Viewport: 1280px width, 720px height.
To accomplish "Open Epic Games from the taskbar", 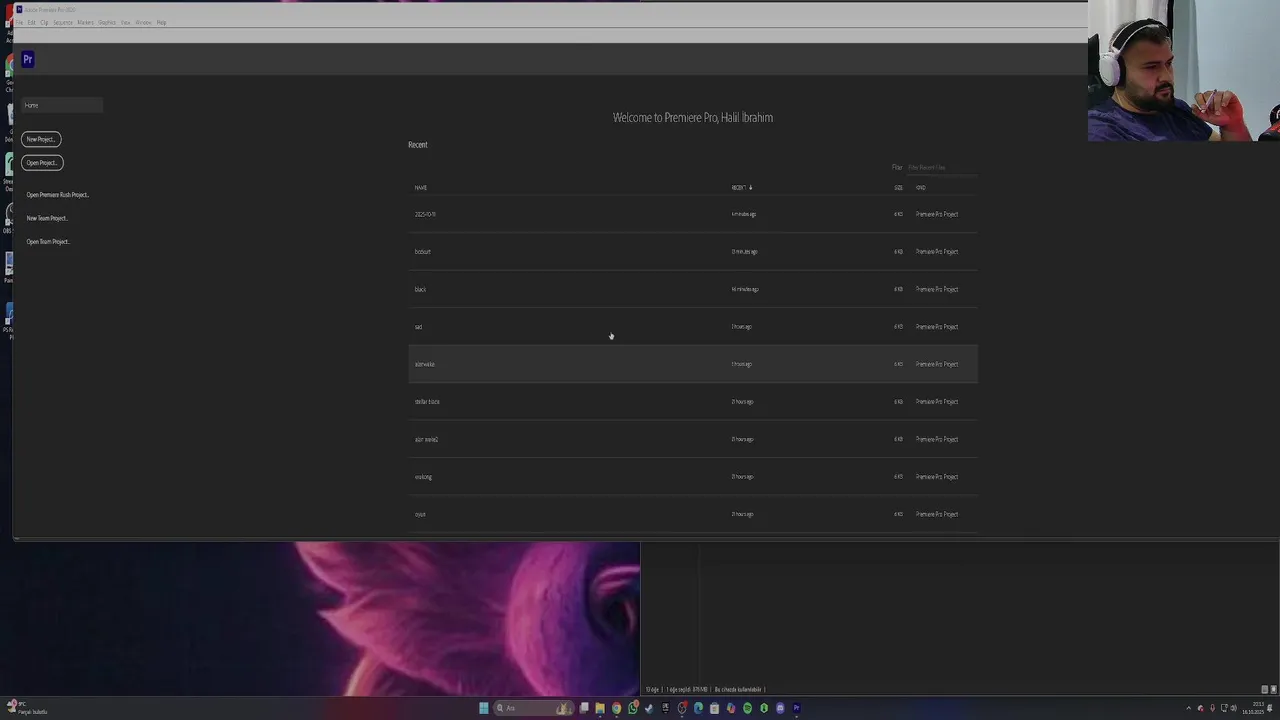I will [666, 708].
